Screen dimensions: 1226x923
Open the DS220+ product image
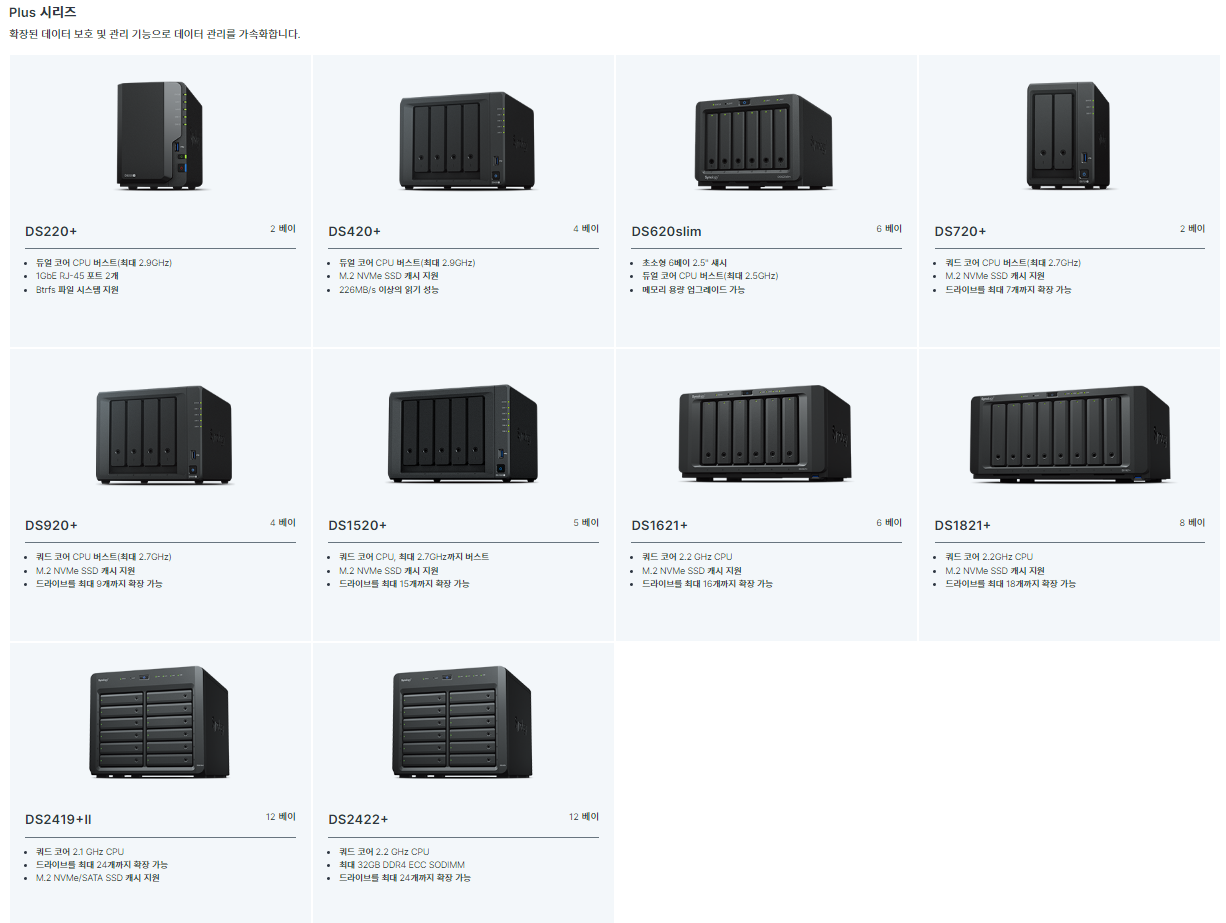coord(161,136)
